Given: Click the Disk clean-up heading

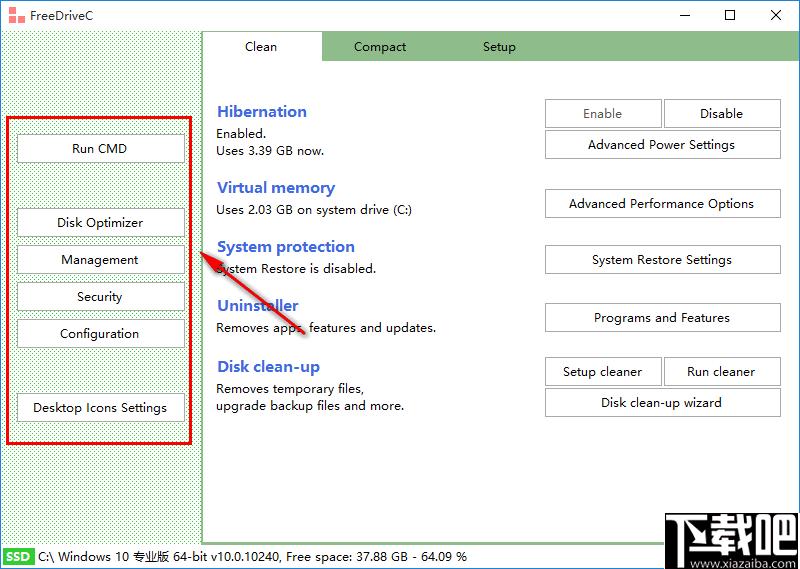Looking at the screenshot, I should tap(268, 367).
